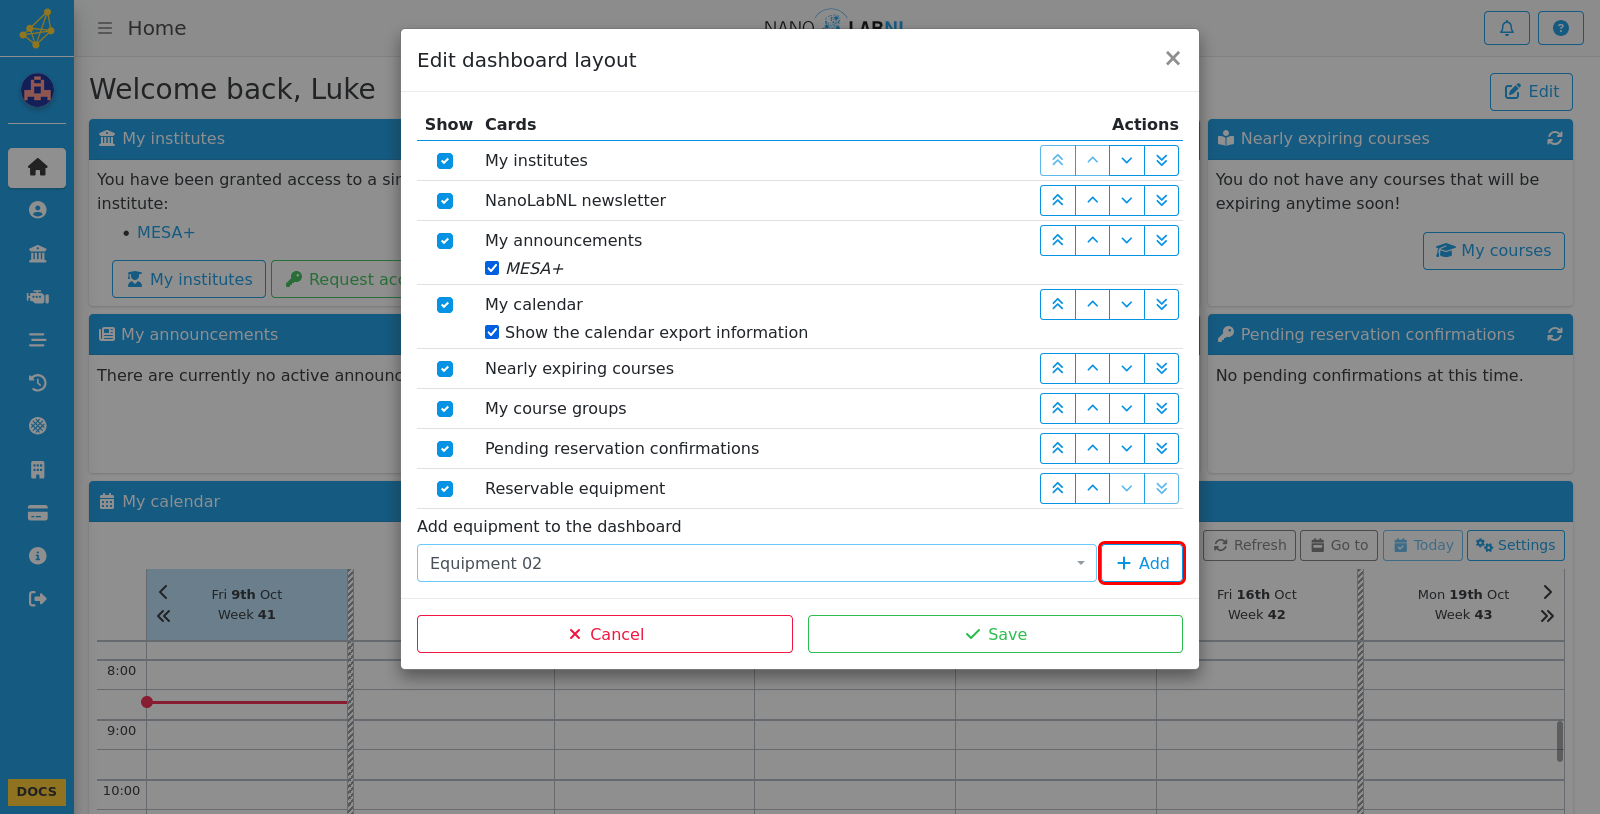Close the Edit dashboard layout dialog
The width and height of the screenshot is (1600, 814).
[x=1173, y=59]
